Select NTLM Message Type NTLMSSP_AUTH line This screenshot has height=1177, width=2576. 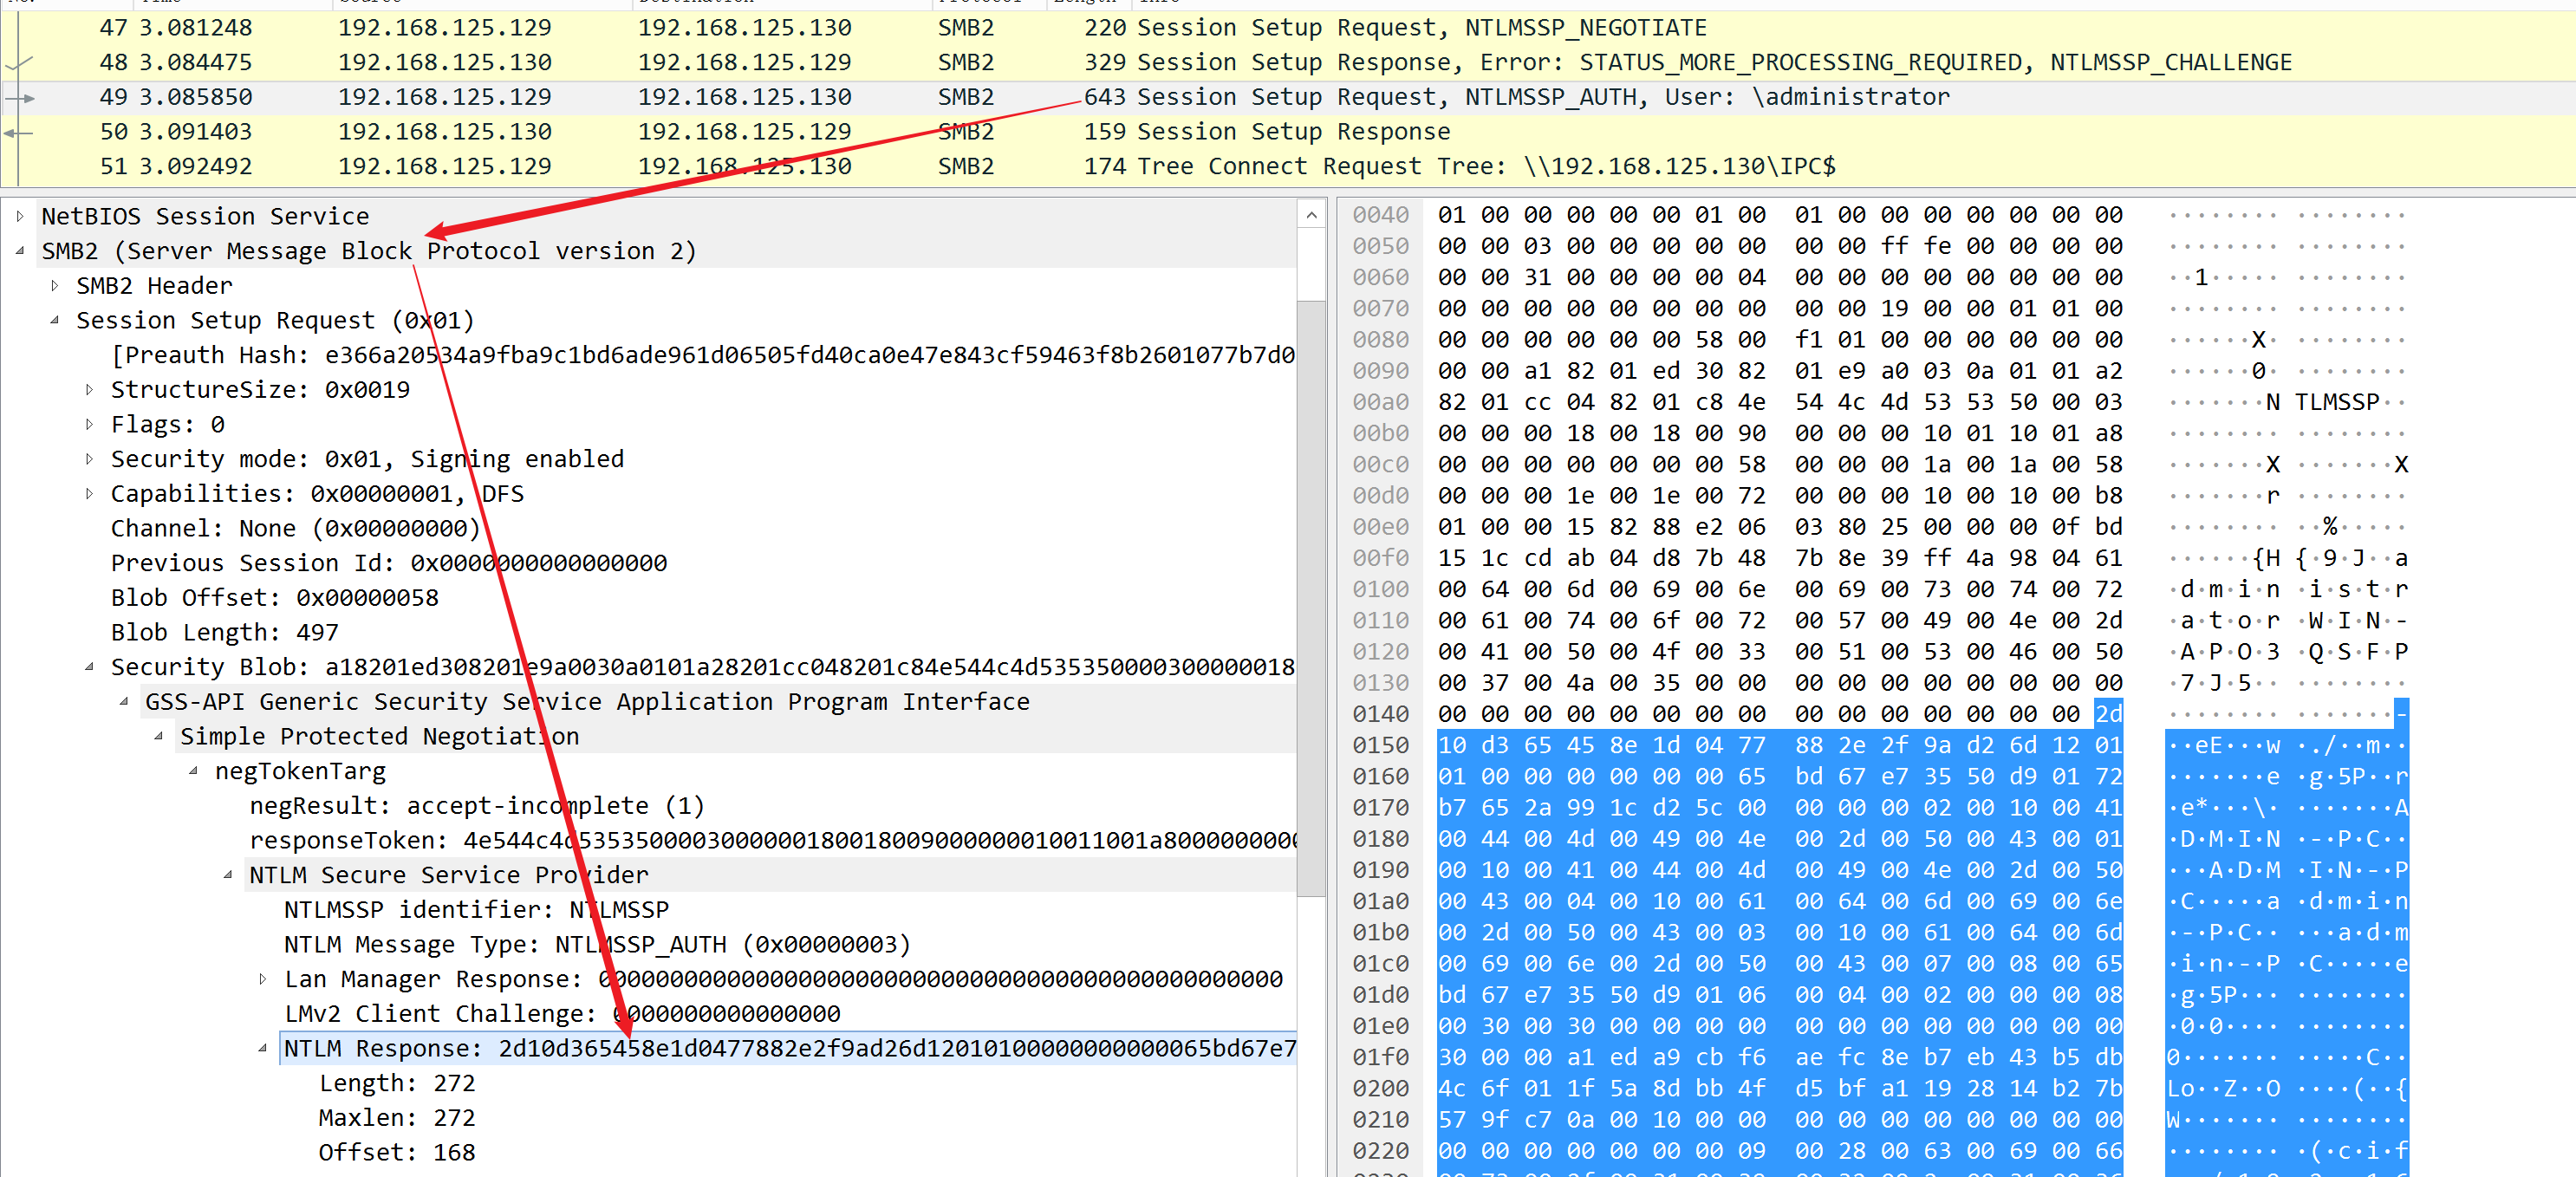click(x=597, y=944)
